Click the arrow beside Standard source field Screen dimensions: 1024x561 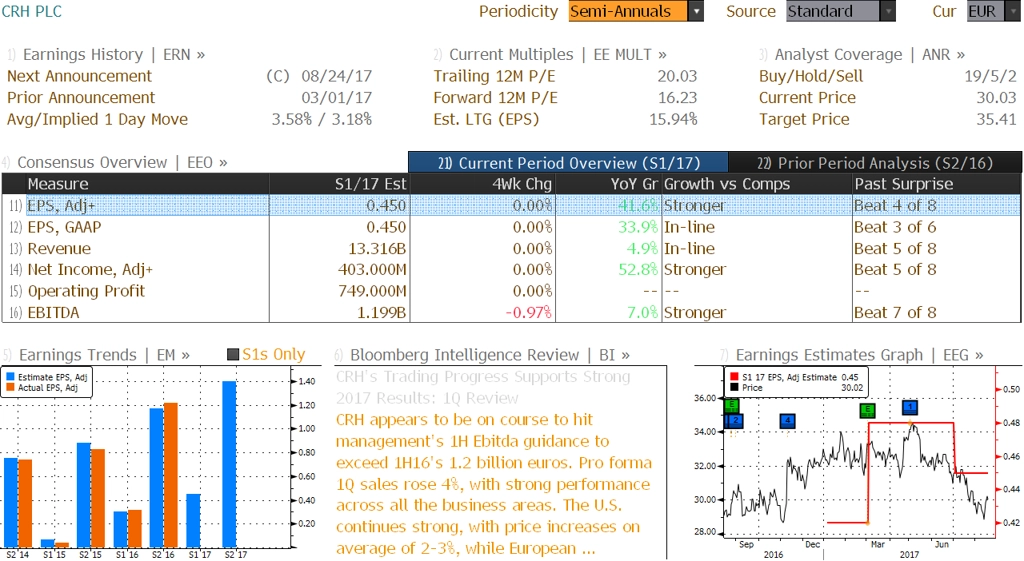(x=888, y=11)
